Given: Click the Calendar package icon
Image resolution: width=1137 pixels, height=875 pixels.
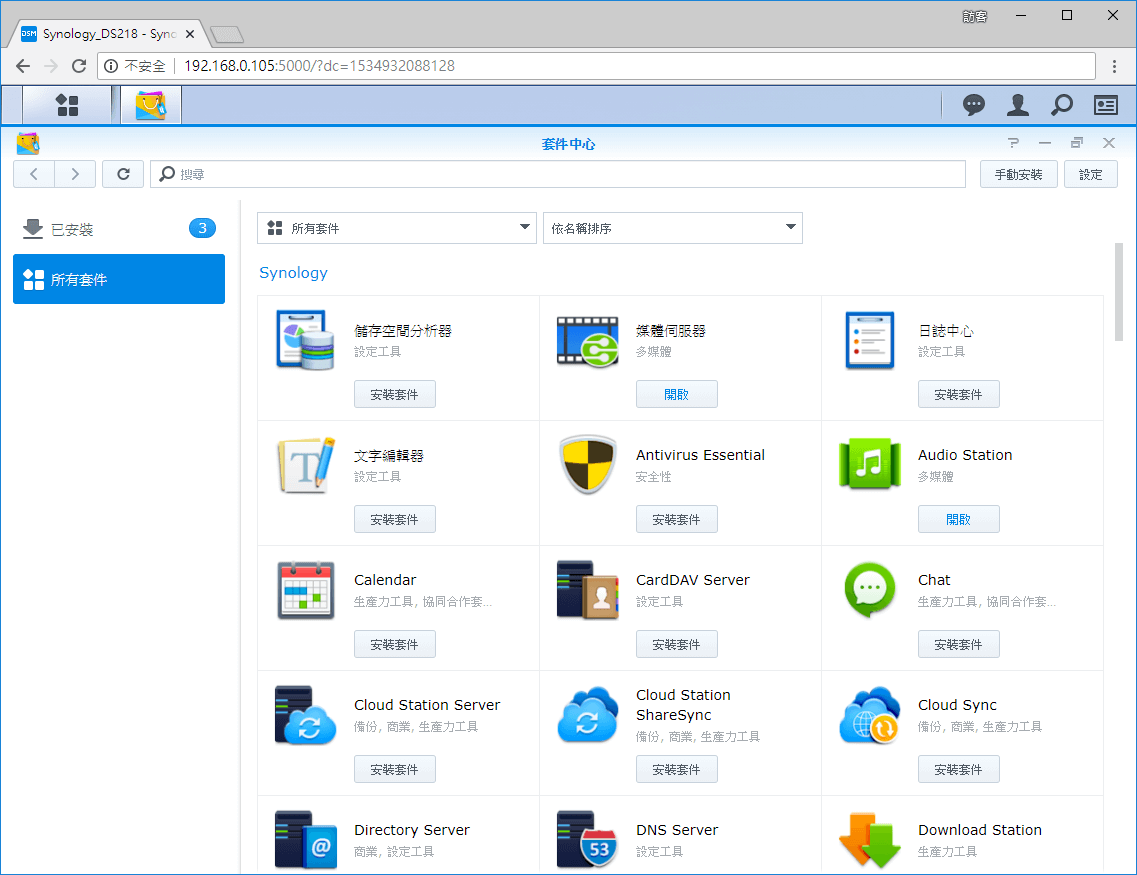Looking at the screenshot, I should pyautogui.click(x=305, y=590).
